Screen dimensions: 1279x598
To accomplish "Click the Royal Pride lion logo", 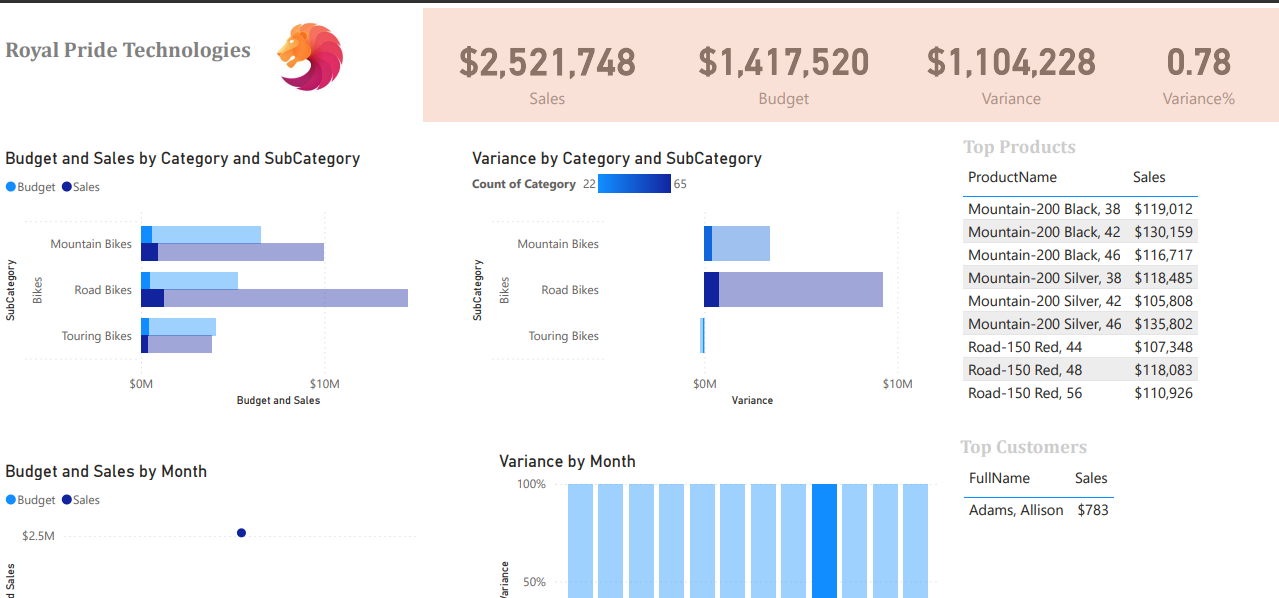I will (310, 57).
